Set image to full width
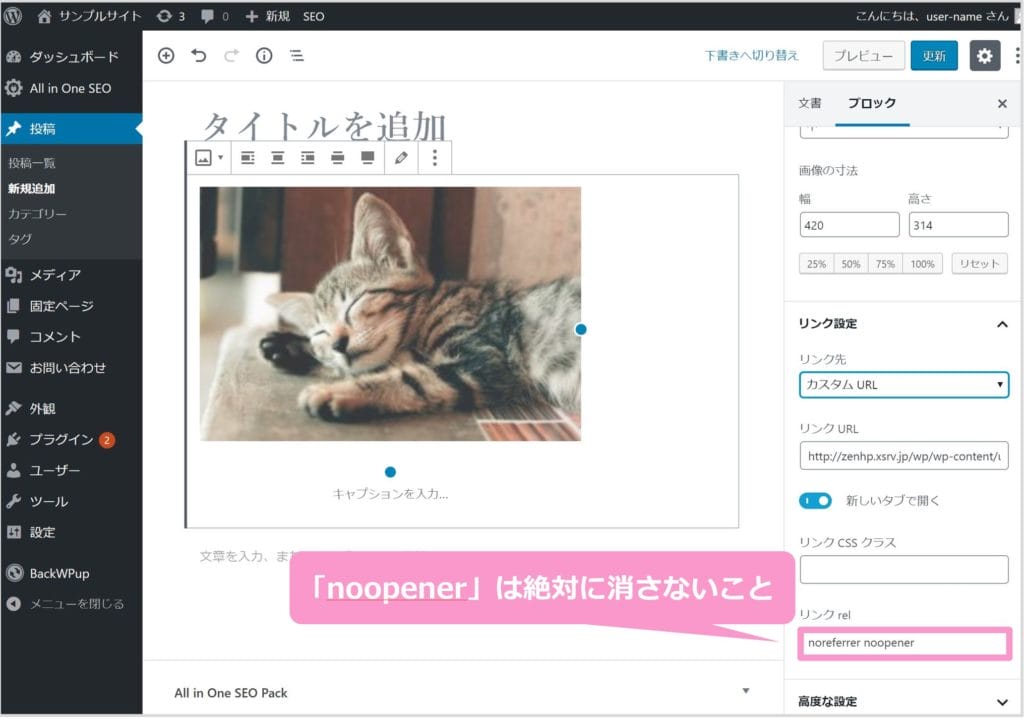1024x719 pixels. click(x=368, y=157)
